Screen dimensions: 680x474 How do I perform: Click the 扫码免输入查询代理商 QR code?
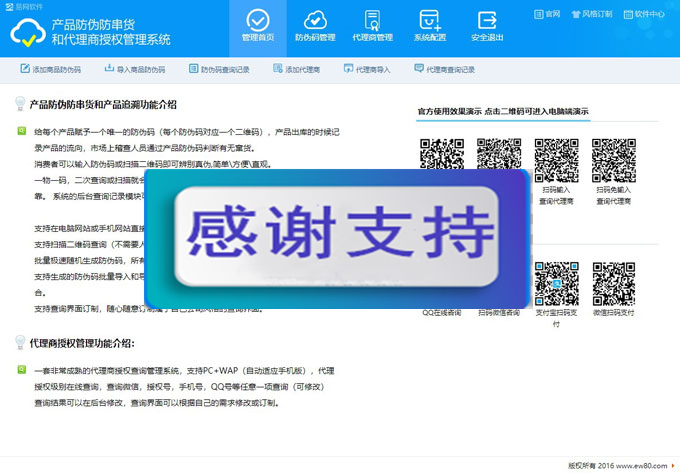[614, 159]
